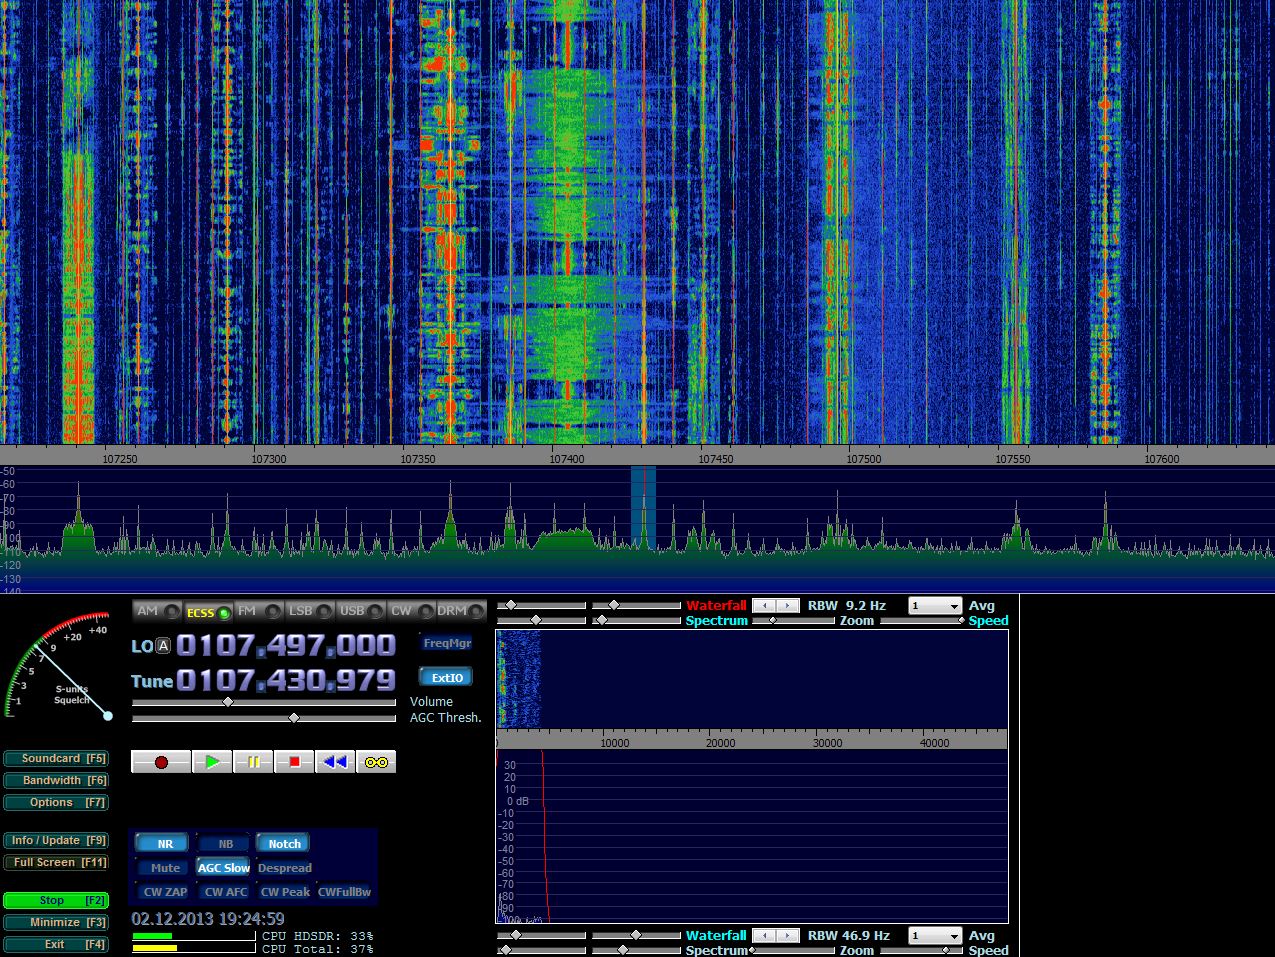Select USB demodulation mode
The image size is (1275, 957).
click(352, 611)
